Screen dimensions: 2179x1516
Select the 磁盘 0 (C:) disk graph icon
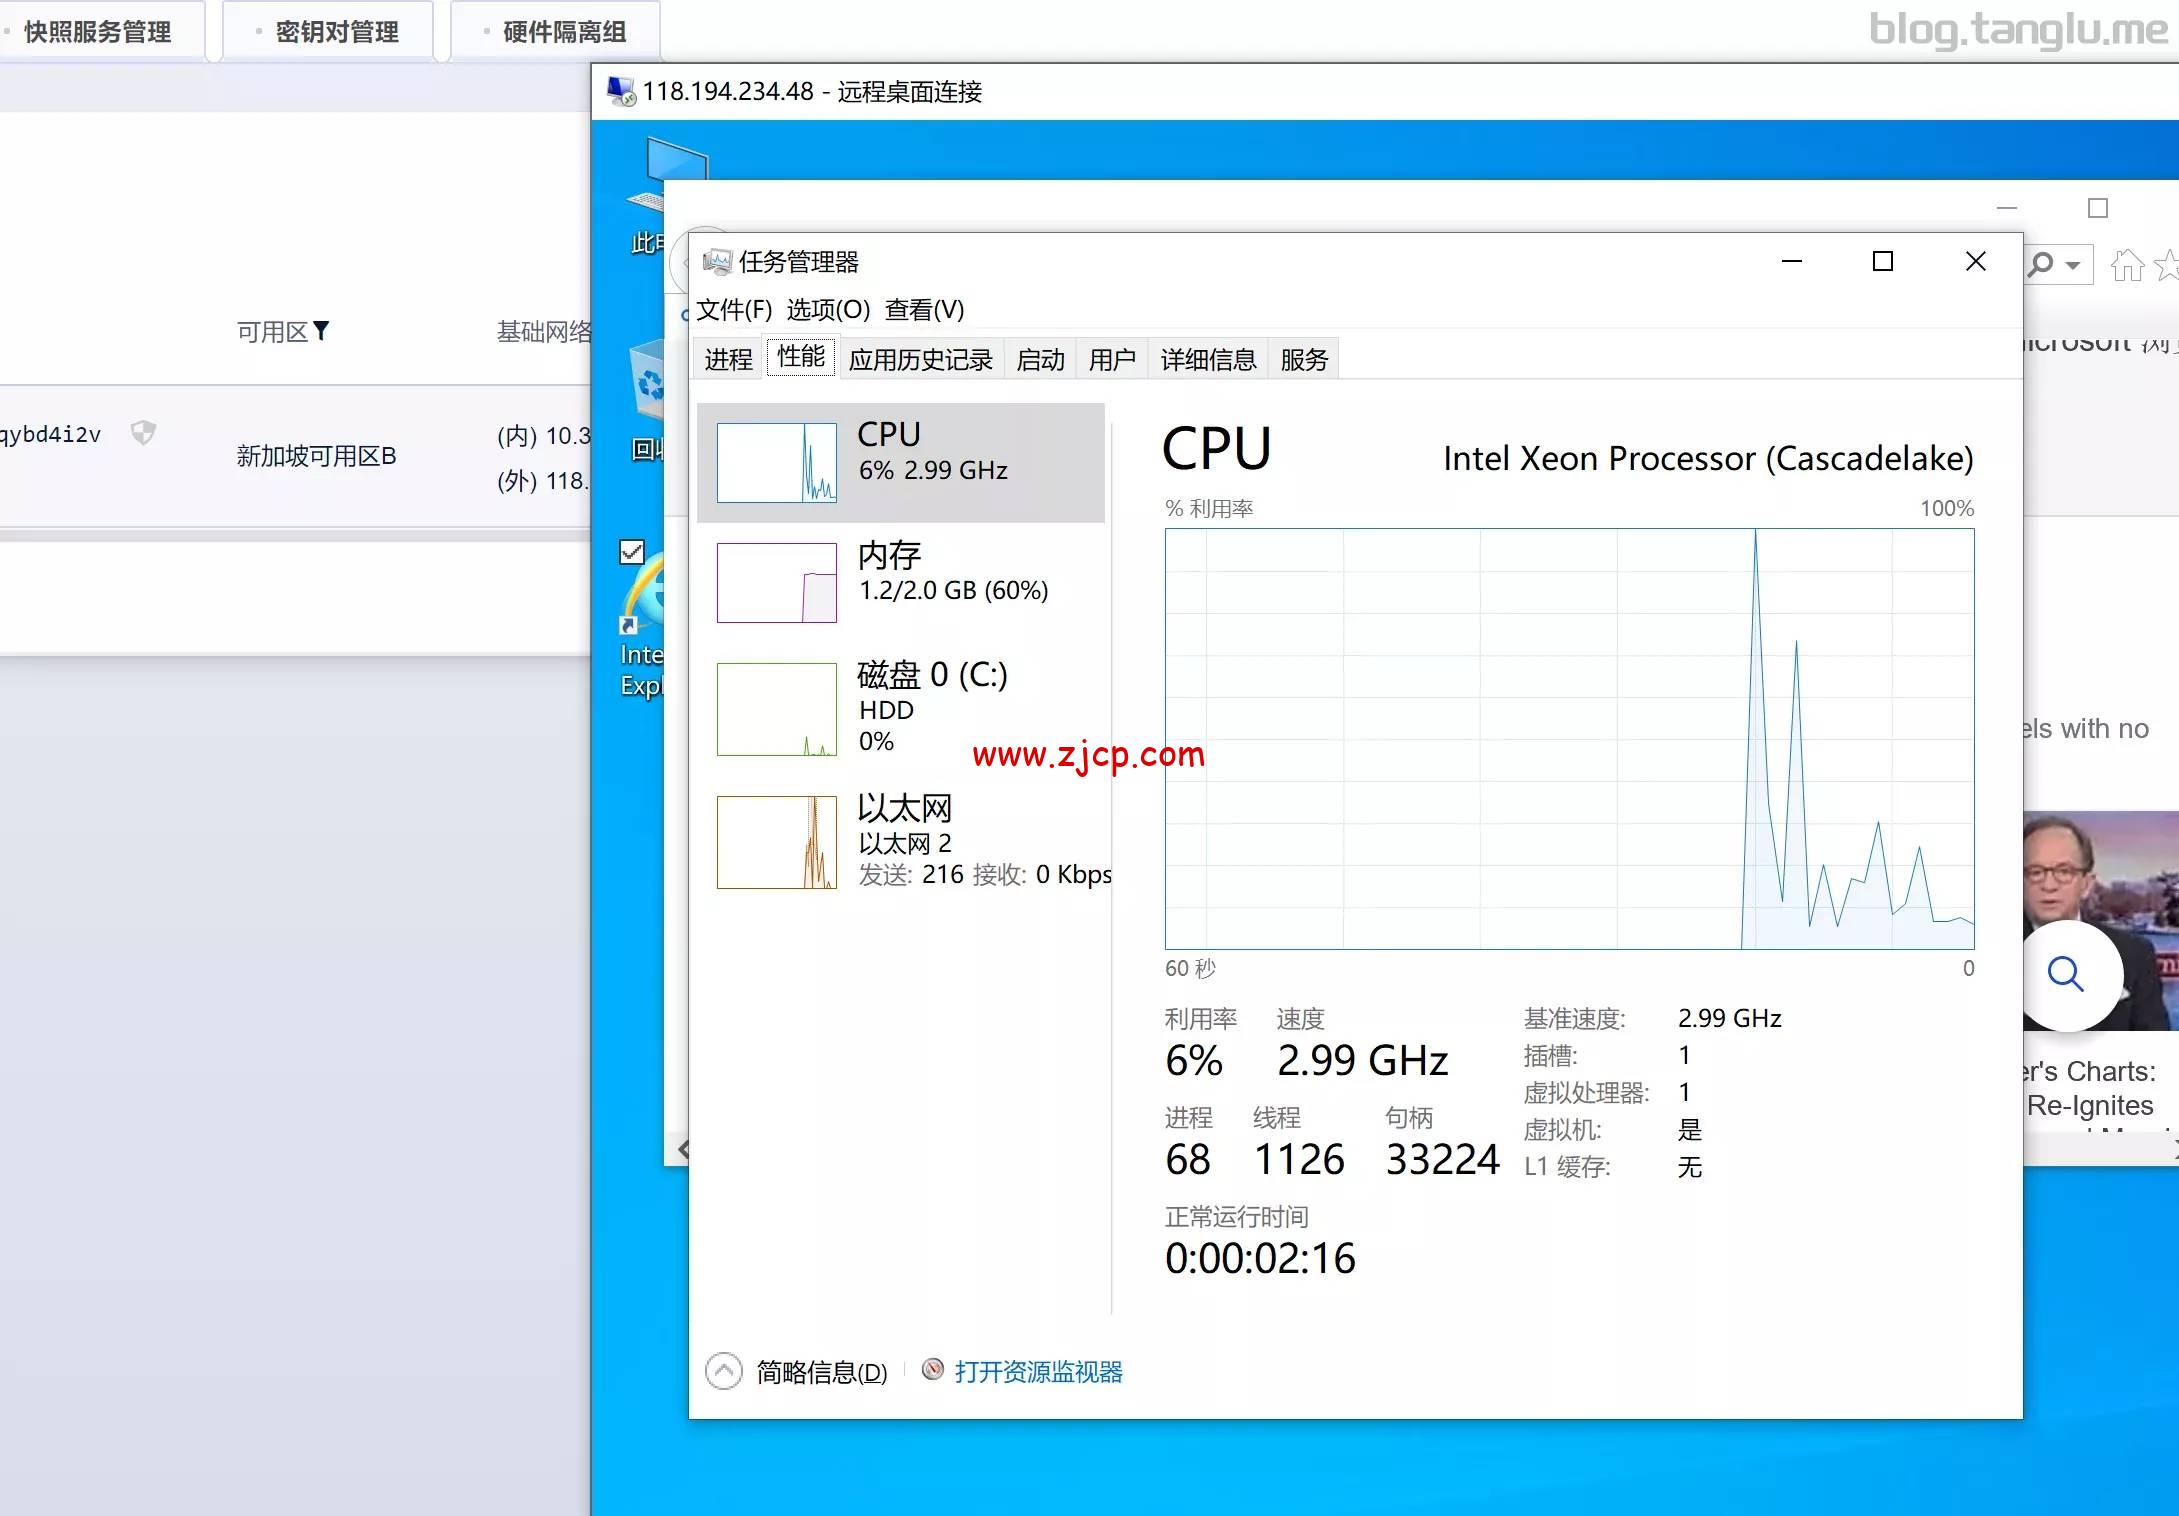(x=776, y=708)
